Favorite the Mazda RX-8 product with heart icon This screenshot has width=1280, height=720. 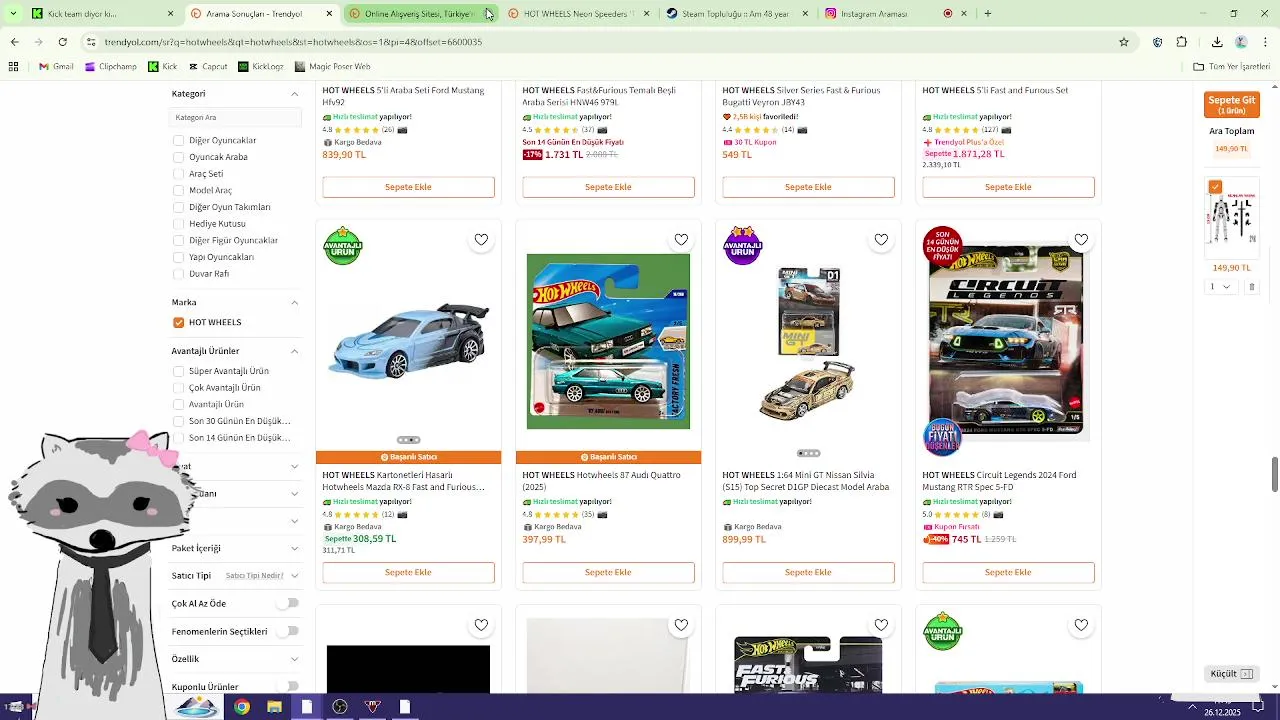pyautogui.click(x=481, y=240)
